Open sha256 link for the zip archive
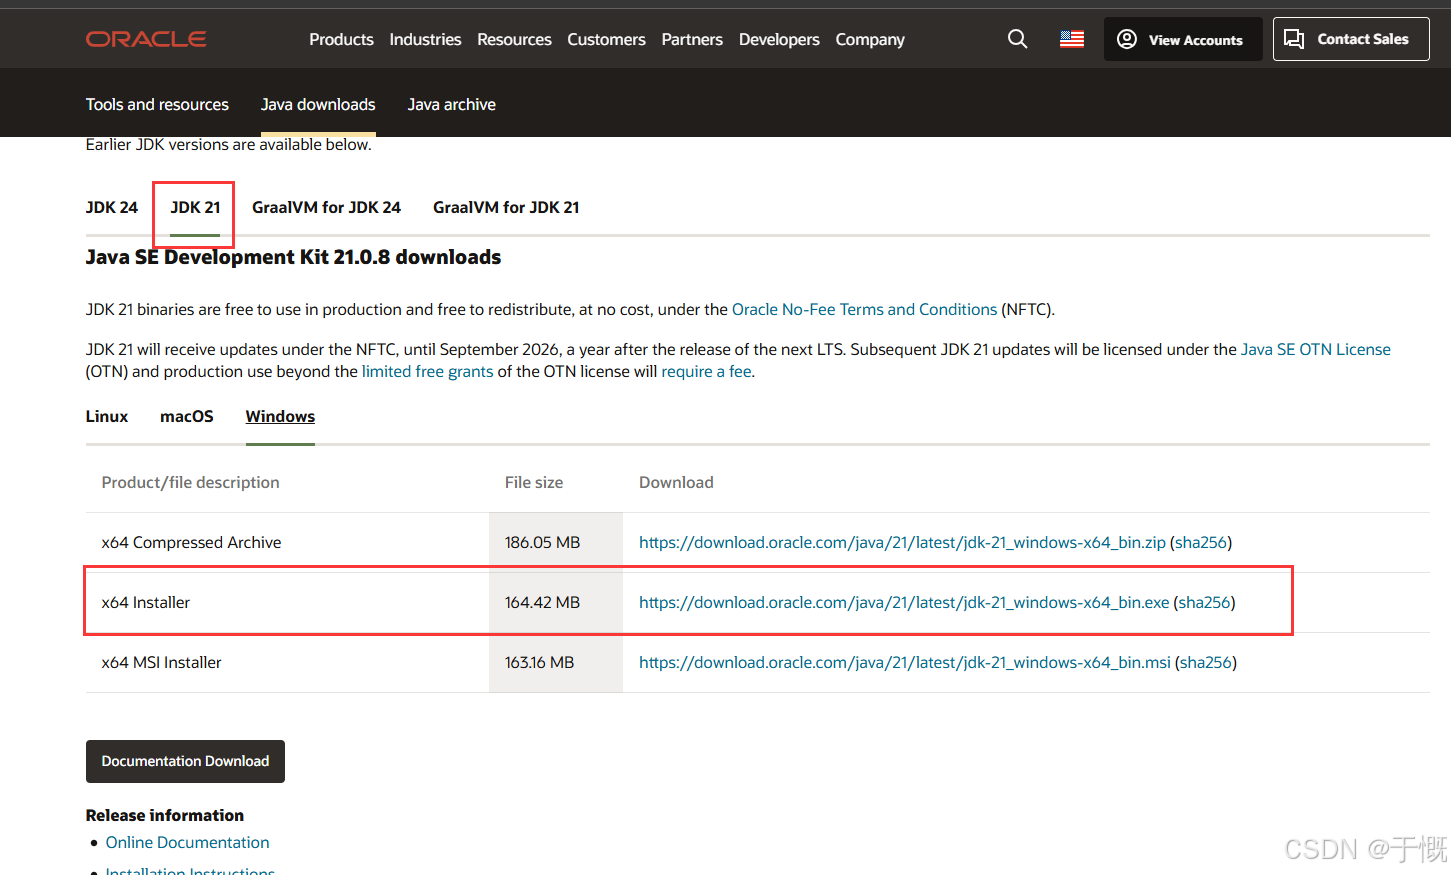The width and height of the screenshot is (1451, 875). (x=1200, y=542)
